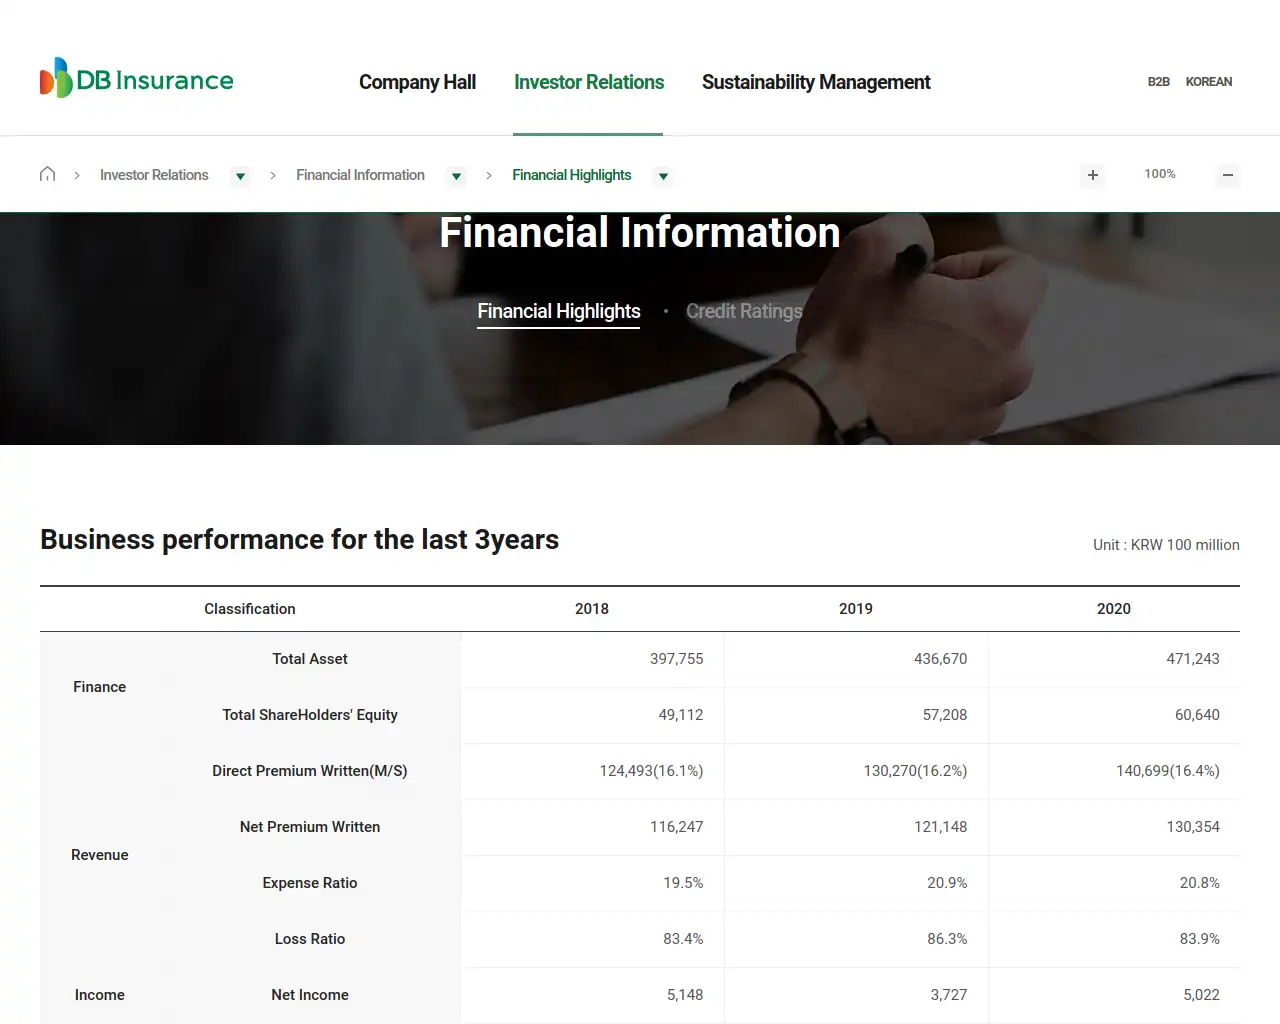The image size is (1280, 1024).
Task: Switch to the Credit Ratings tab
Action: [744, 311]
